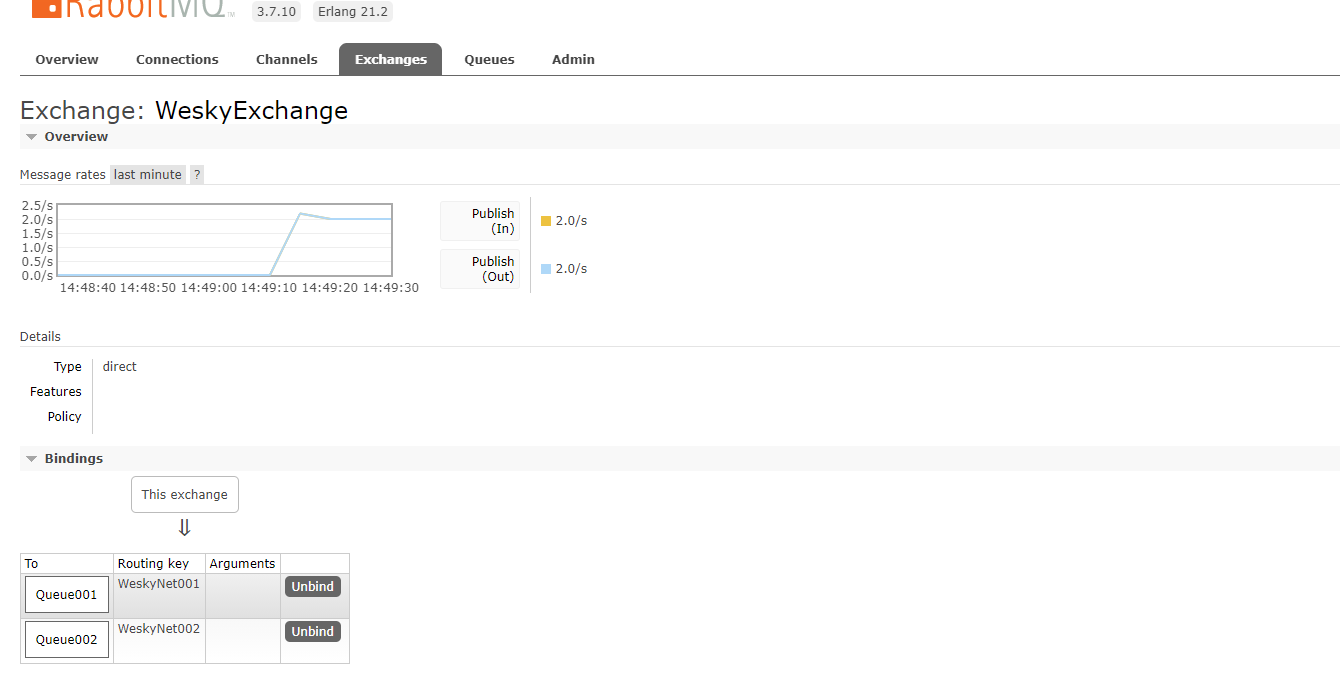Switch to the Connections tab

pos(177,59)
